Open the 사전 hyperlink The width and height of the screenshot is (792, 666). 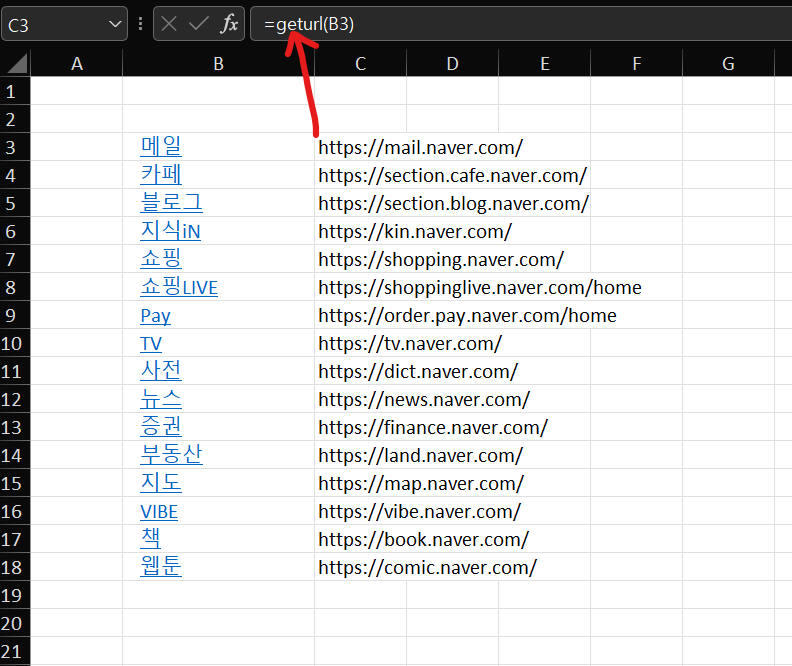[161, 371]
